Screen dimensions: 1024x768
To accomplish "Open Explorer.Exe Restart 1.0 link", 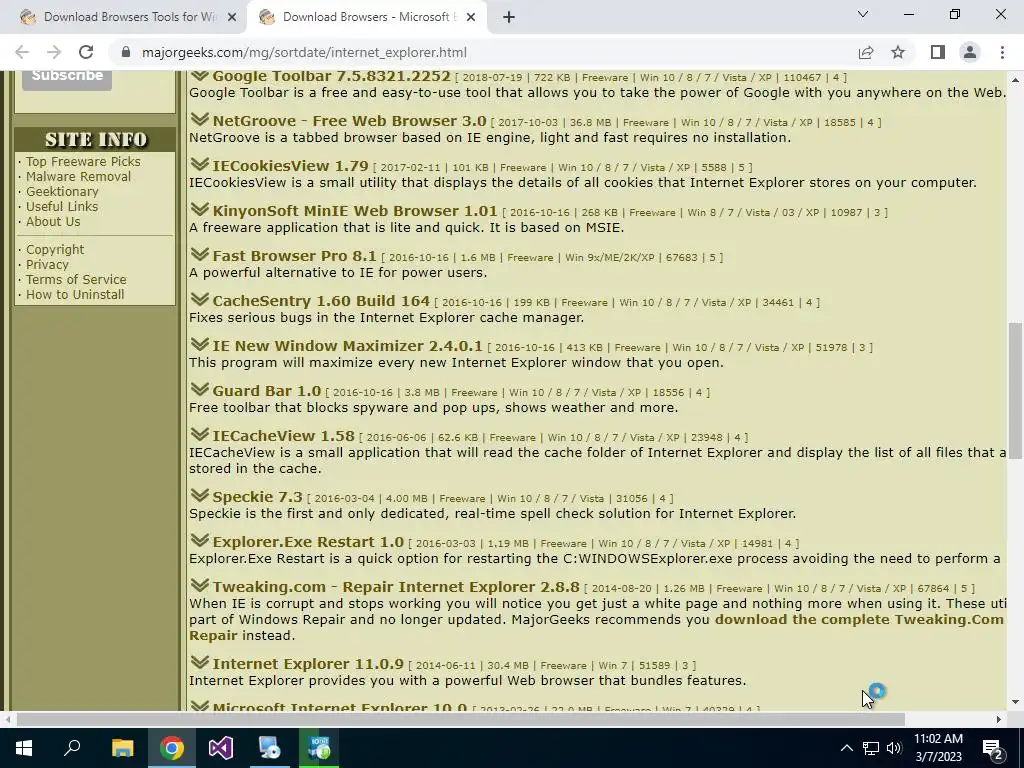I will pyautogui.click(x=308, y=543).
